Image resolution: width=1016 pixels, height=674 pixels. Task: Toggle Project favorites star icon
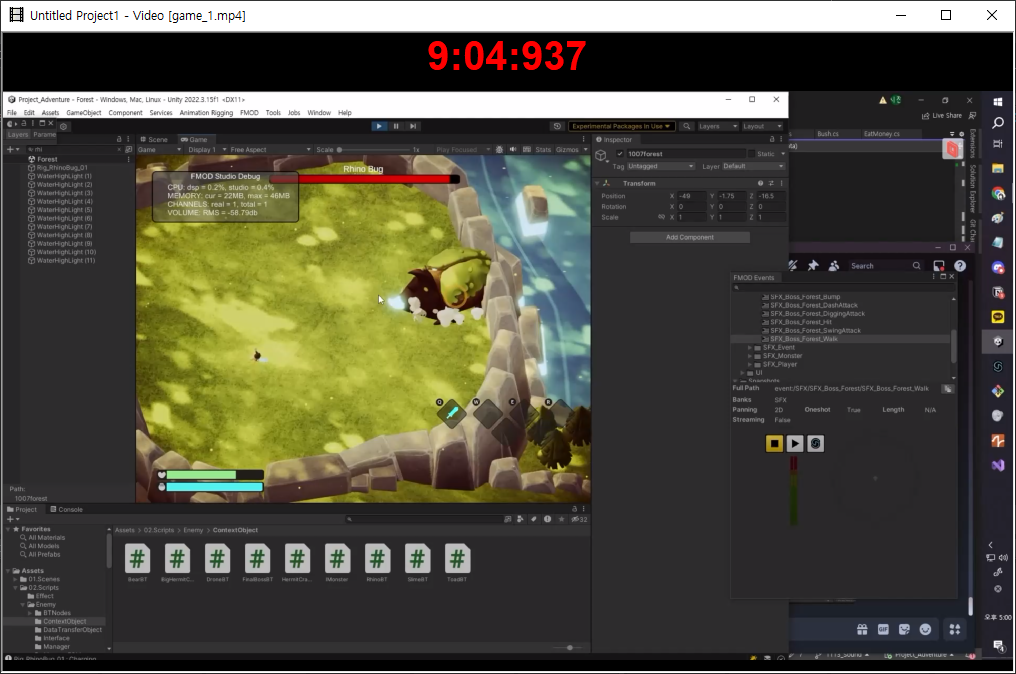pos(561,519)
